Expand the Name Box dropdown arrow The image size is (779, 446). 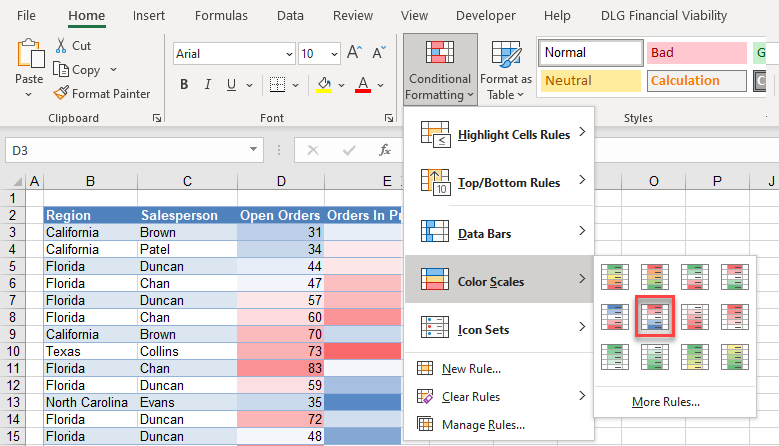255,150
